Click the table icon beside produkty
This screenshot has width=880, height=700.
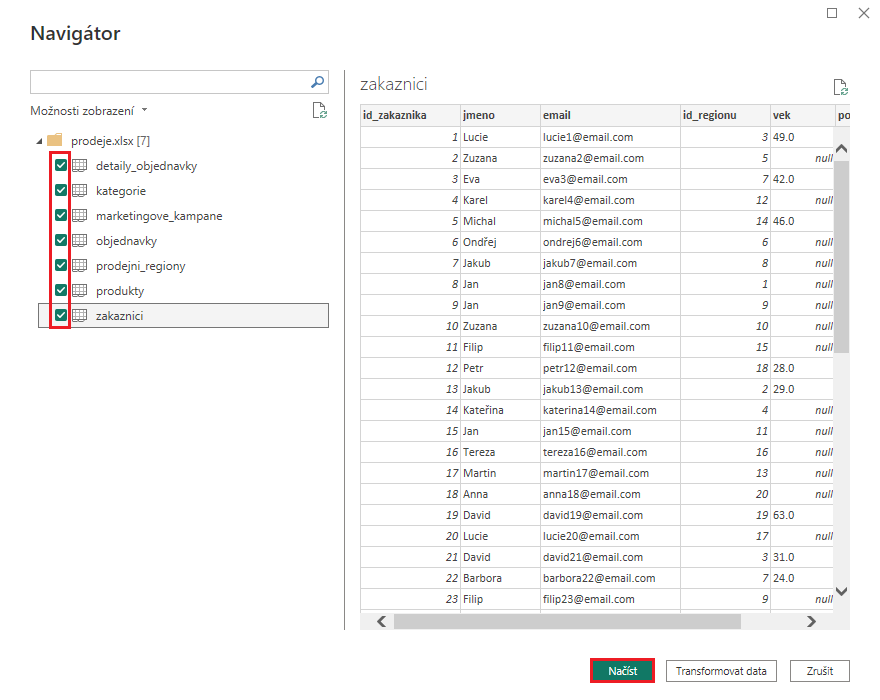(x=78, y=290)
